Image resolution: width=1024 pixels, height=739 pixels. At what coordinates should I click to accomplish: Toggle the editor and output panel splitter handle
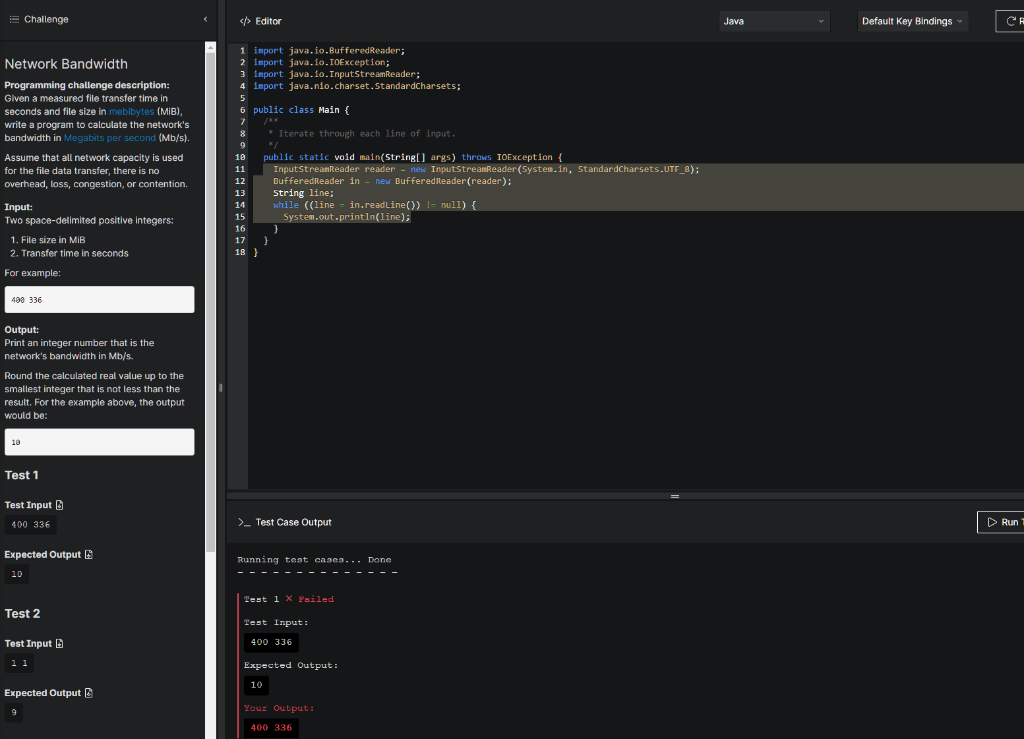click(x=675, y=495)
